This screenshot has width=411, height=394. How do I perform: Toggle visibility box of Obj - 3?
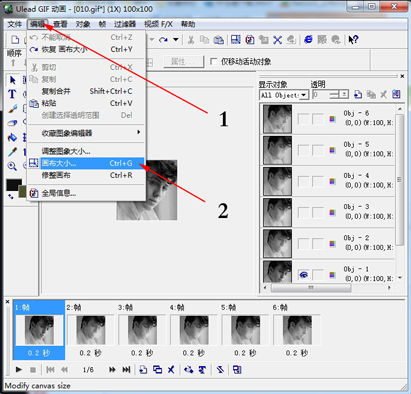coord(303,212)
